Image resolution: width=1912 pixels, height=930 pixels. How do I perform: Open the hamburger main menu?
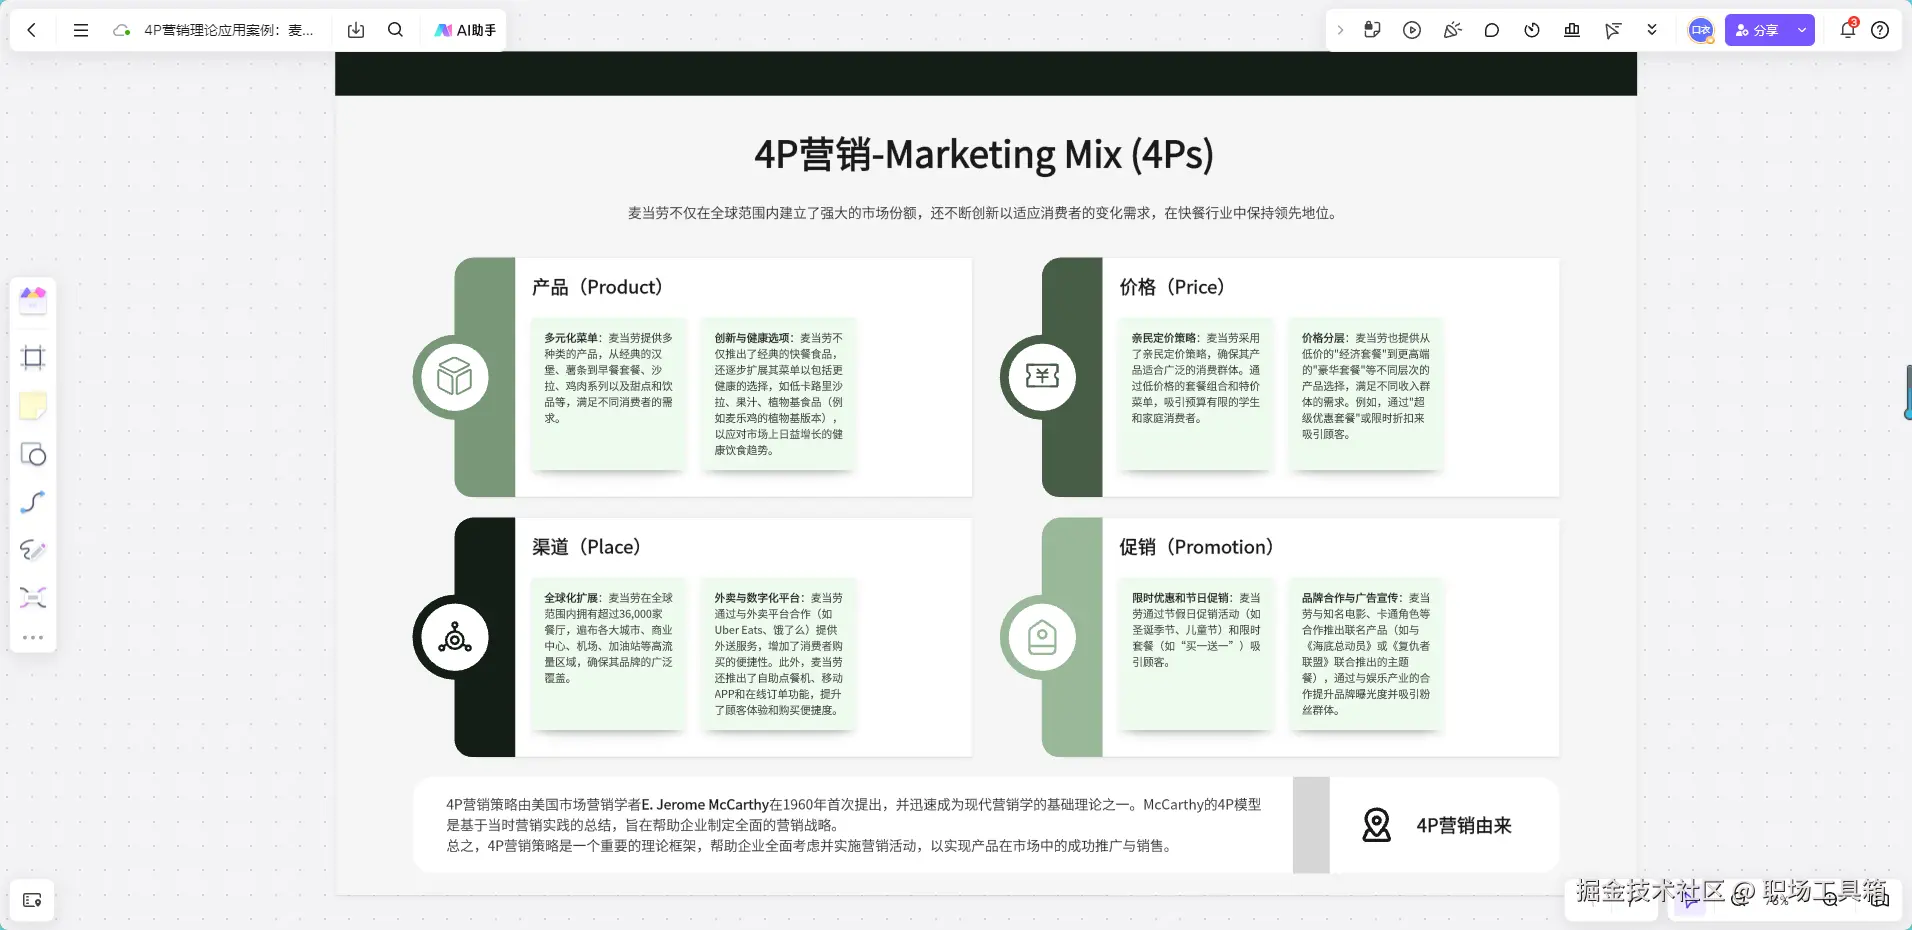pyautogui.click(x=81, y=30)
